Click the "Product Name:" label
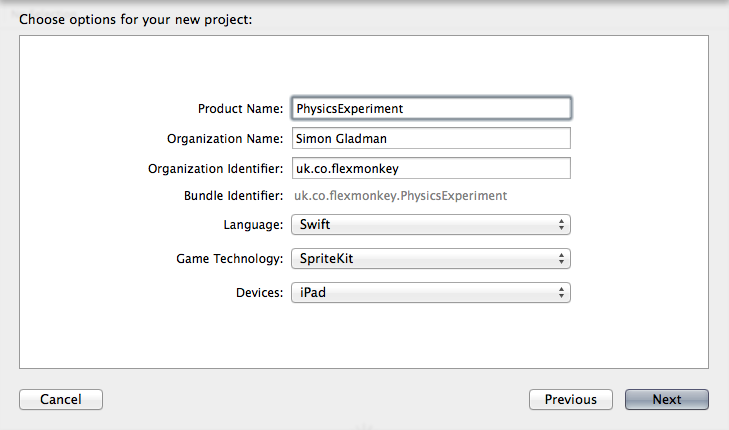This screenshot has width=729, height=430. (x=240, y=108)
